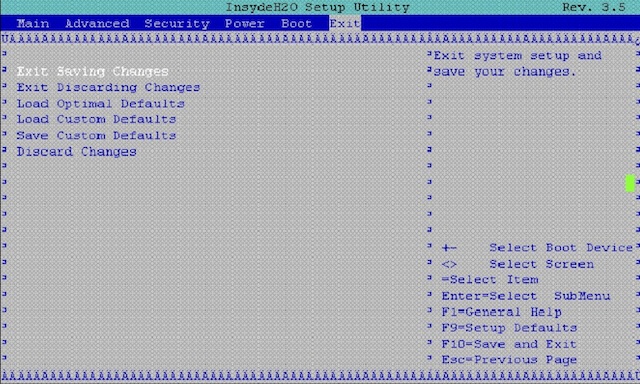Click the =Select Item hint

(x=490, y=280)
